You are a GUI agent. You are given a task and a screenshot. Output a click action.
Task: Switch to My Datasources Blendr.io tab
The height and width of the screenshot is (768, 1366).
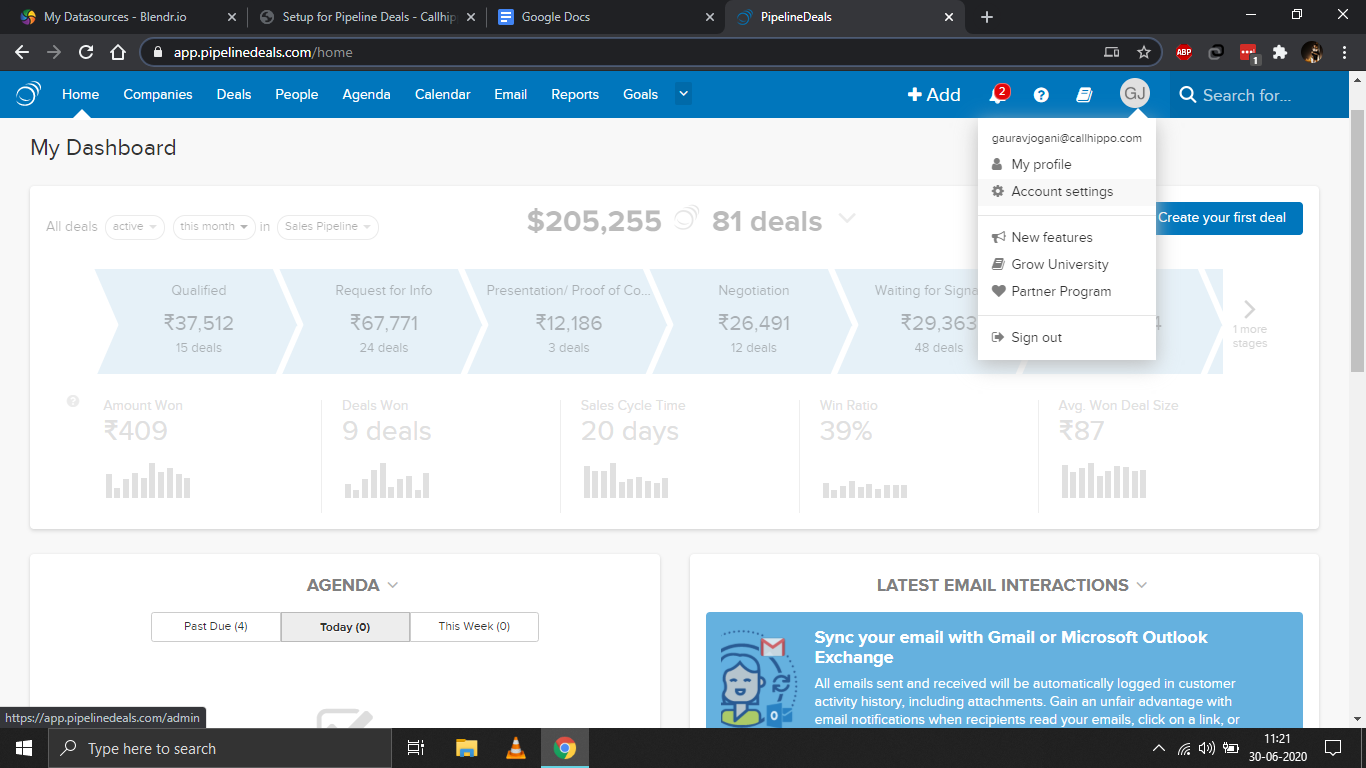pos(129,17)
